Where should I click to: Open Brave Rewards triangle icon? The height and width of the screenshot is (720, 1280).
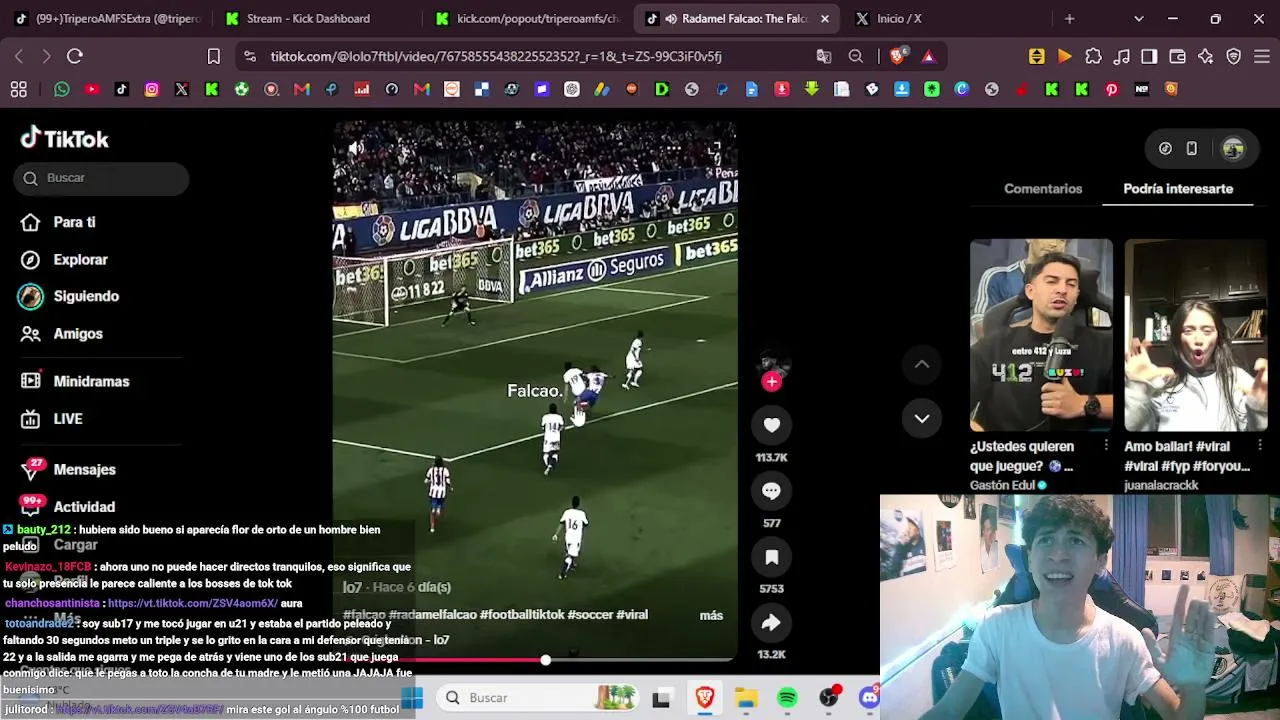coord(929,56)
